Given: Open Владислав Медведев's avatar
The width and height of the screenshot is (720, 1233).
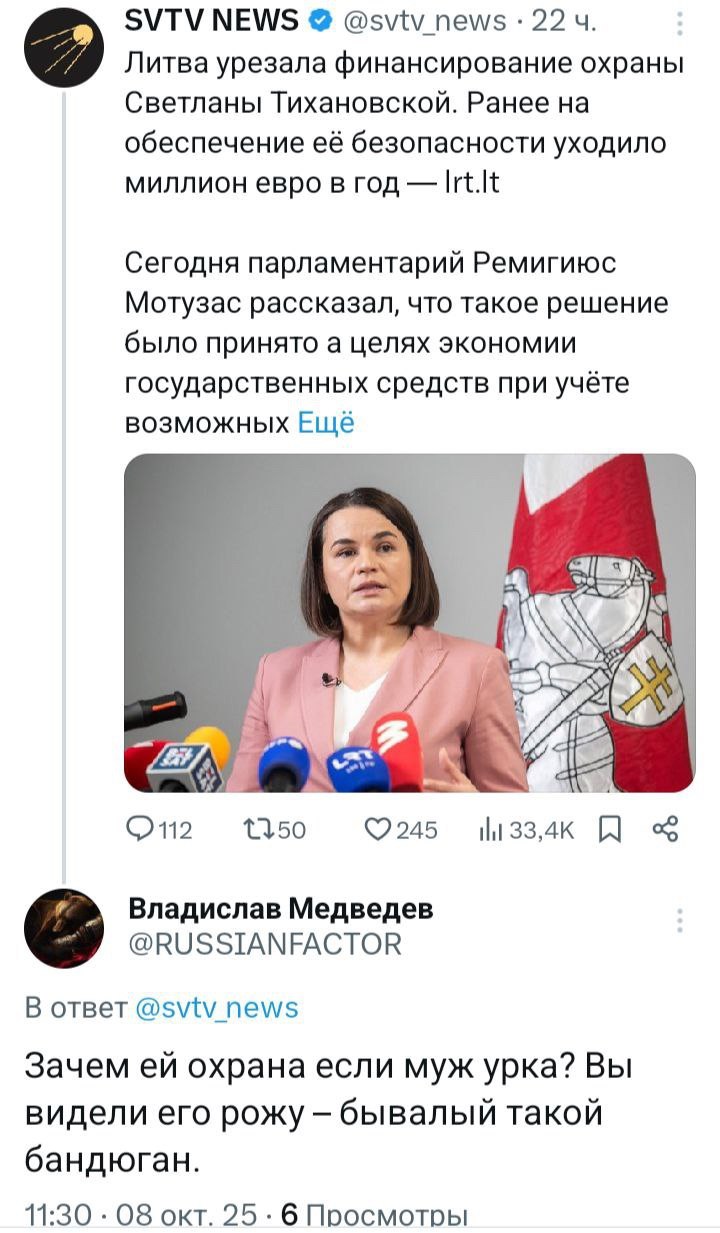Looking at the screenshot, I should (x=64, y=929).
